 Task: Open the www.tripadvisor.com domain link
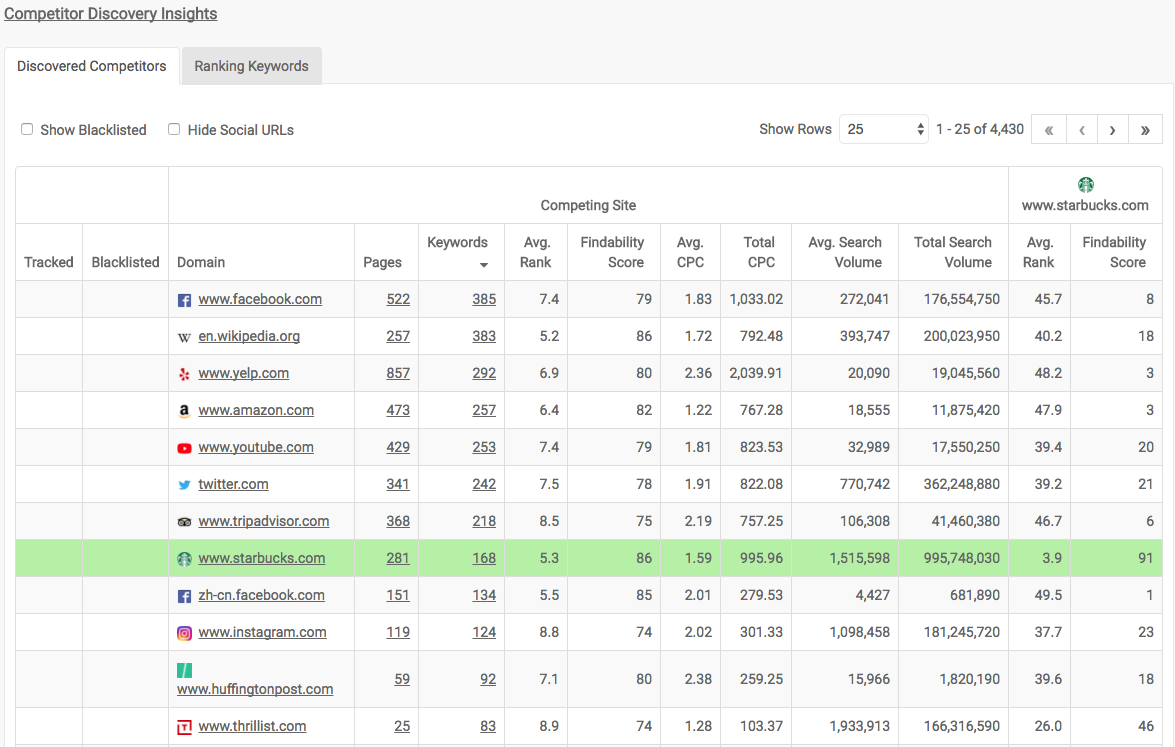point(264,521)
